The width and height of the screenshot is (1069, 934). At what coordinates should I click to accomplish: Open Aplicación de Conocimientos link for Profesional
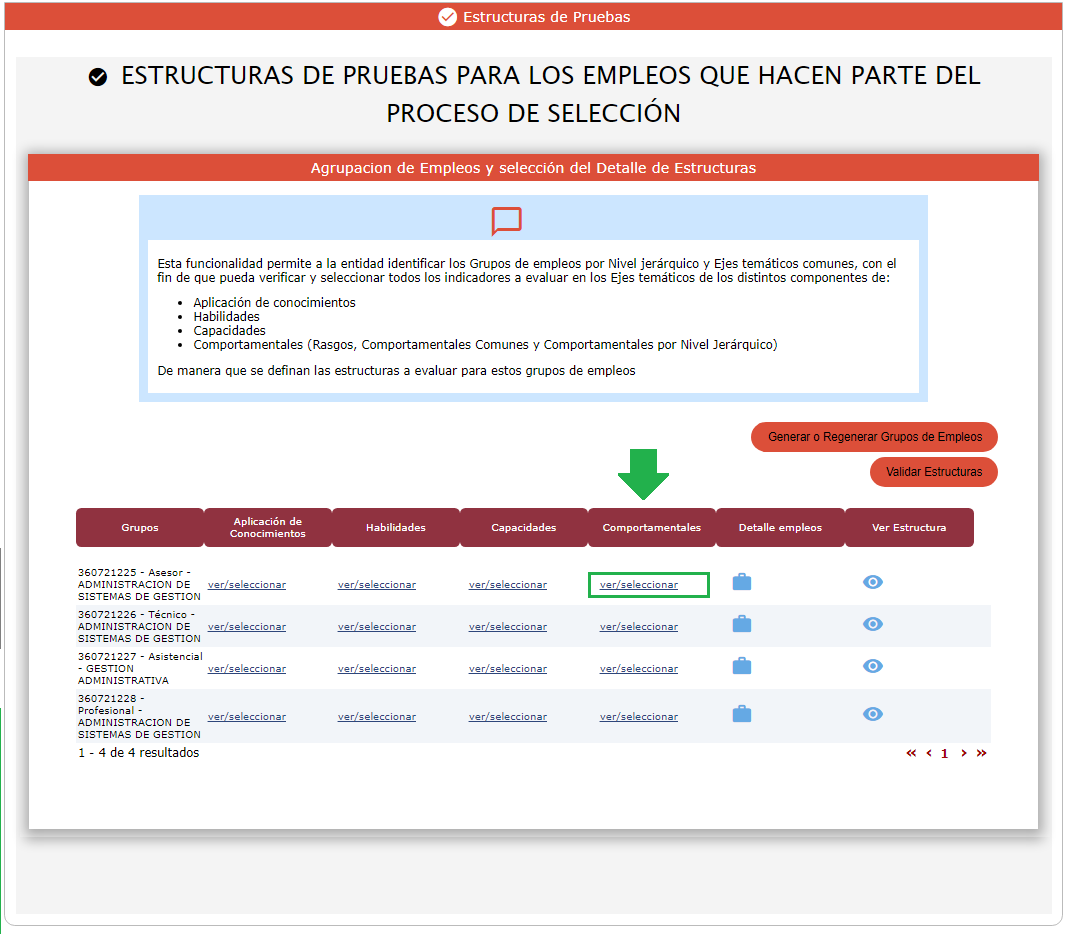(247, 717)
